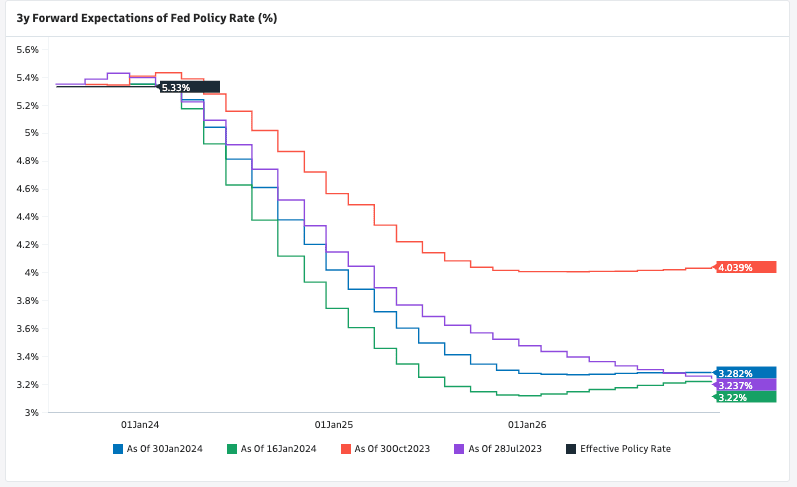Screen dimensions: 797x487
Task: Toggle the As Of 30Jan2024 series label
Action: [x=164, y=449]
